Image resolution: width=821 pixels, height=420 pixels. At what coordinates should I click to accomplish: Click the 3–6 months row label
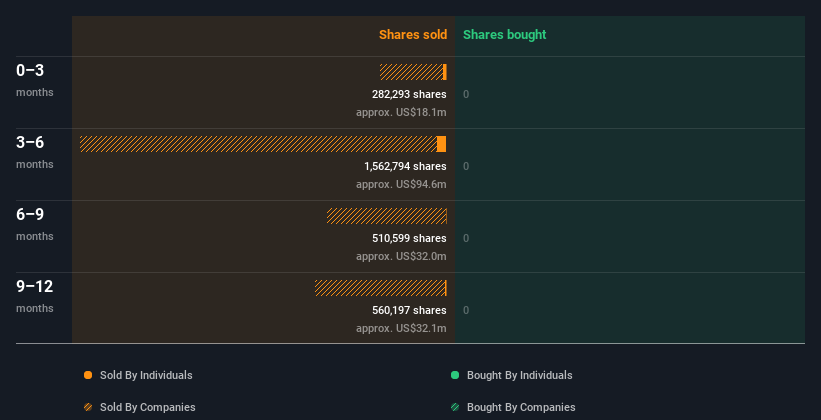pyautogui.click(x=35, y=152)
